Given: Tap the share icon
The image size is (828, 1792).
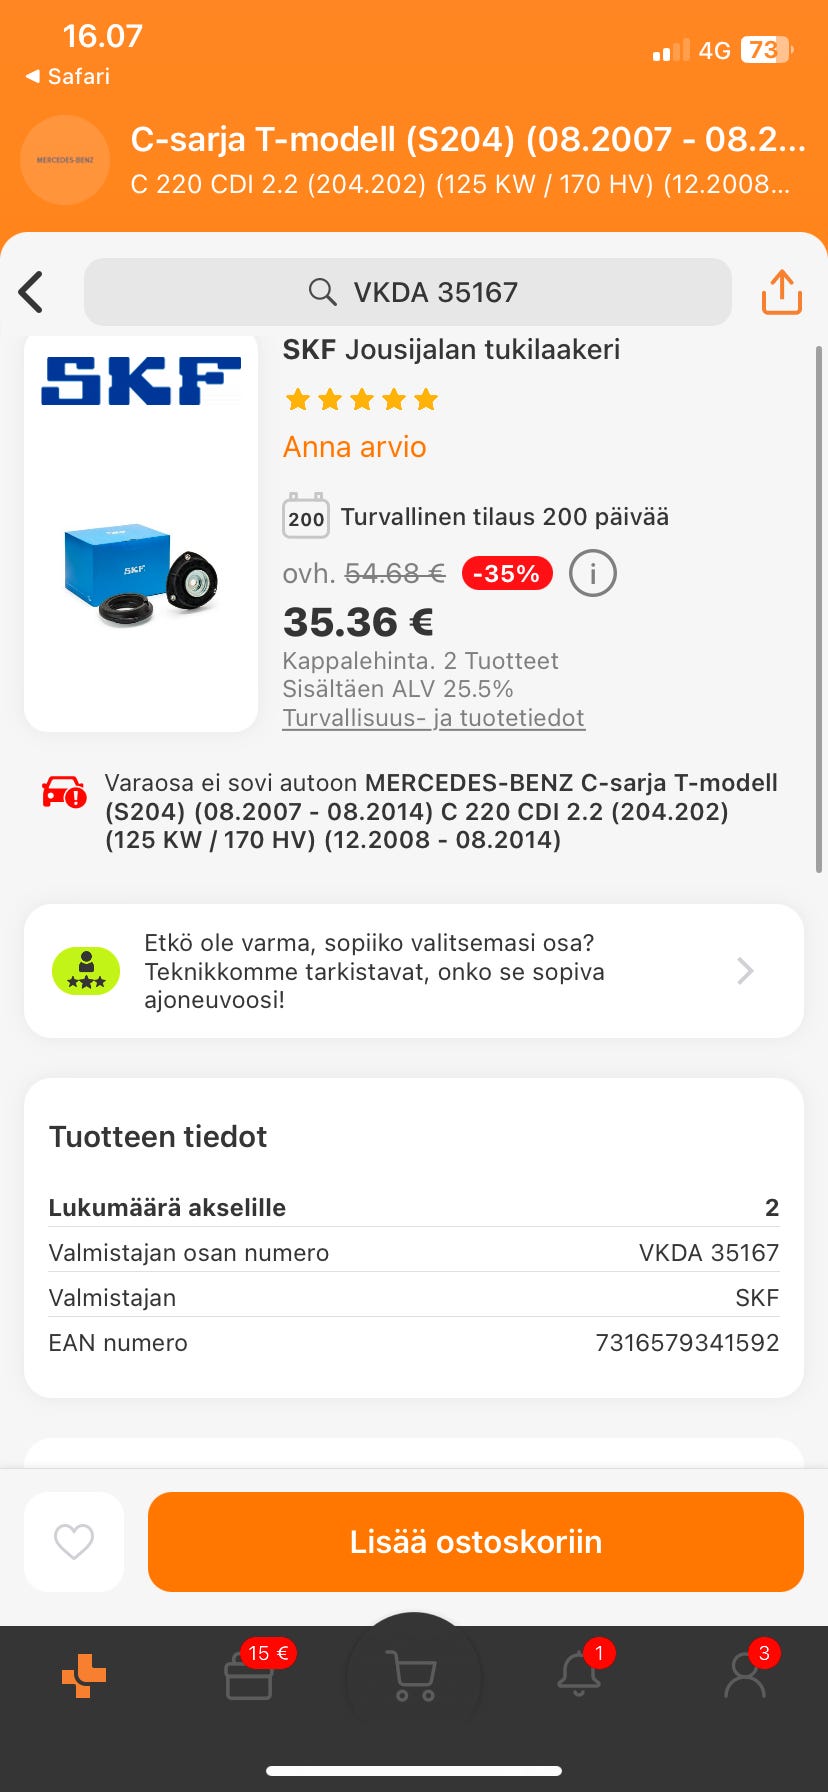Looking at the screenshot, I should click(x=781, y=292).
